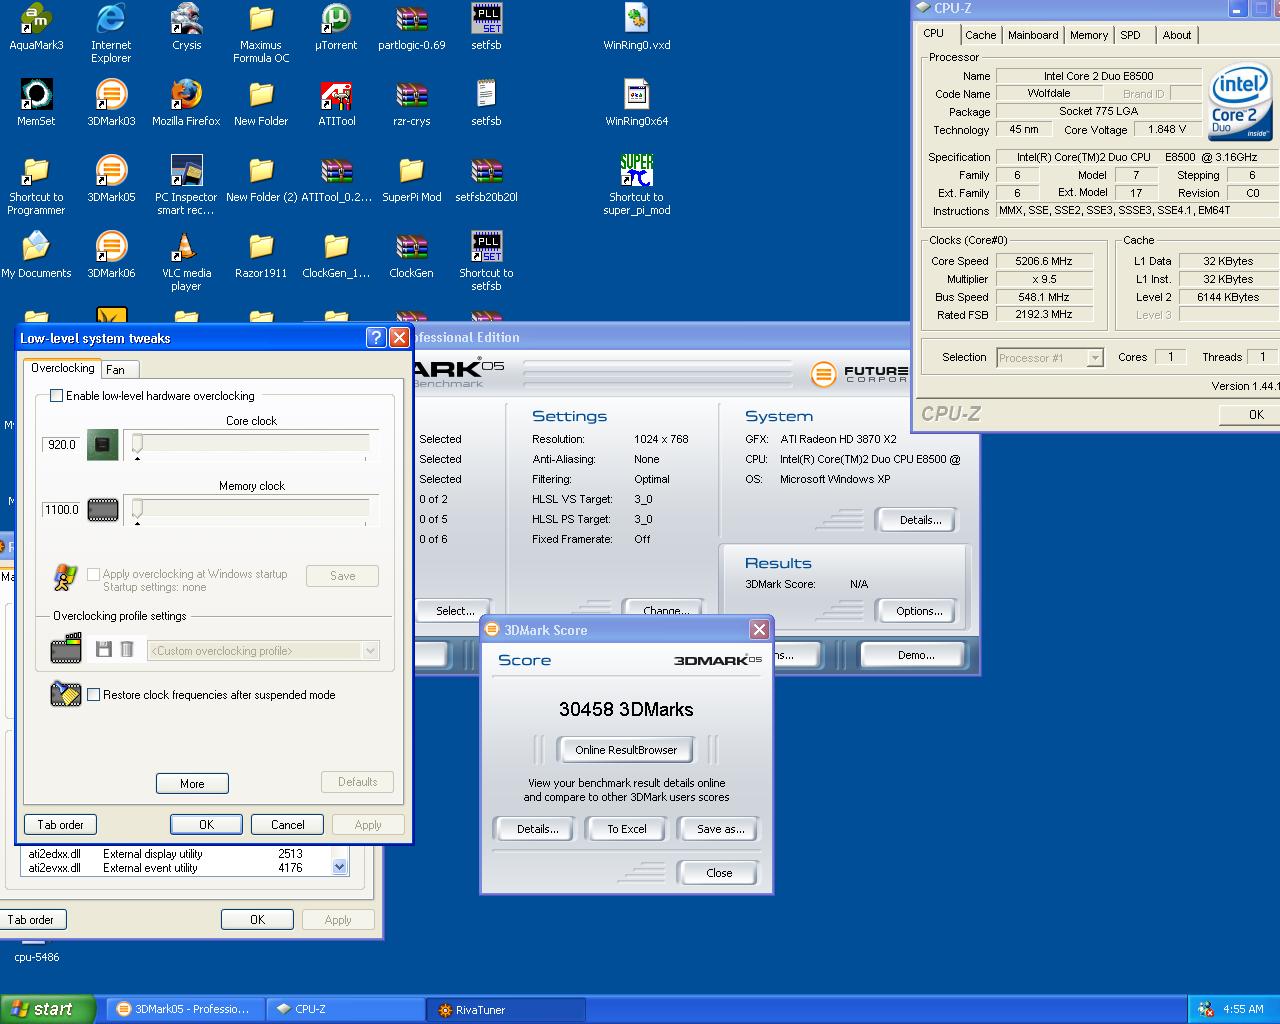Select the SuperPi Mod folder icon
Viewport: 1280px width, 1024px height.
pos(411,180)
